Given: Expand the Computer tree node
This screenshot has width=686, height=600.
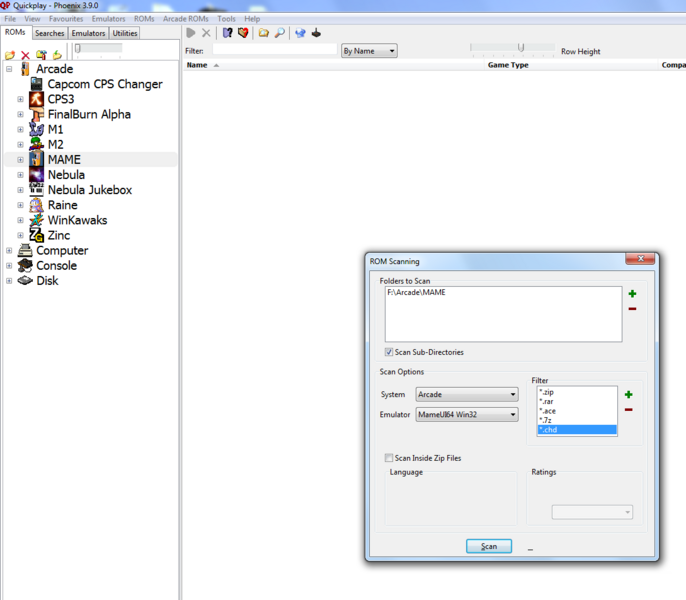Looking at the screenshot, I should [9, 251].
